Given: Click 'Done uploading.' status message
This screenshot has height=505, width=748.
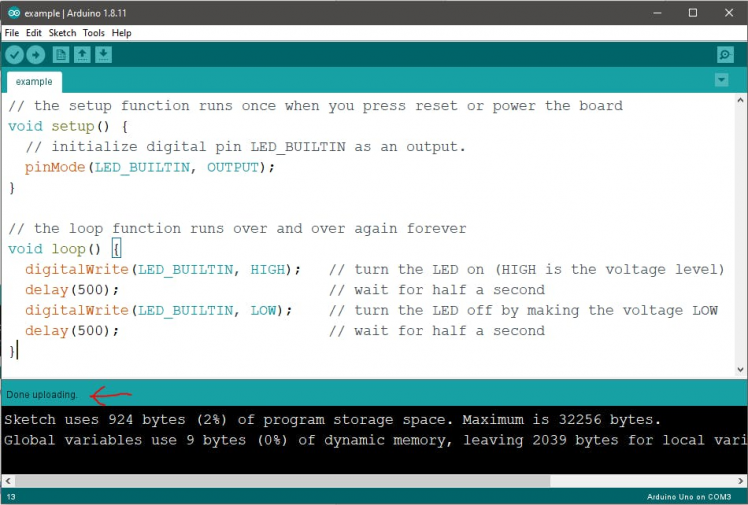Looking at the screenshot, I should [42, 395].
